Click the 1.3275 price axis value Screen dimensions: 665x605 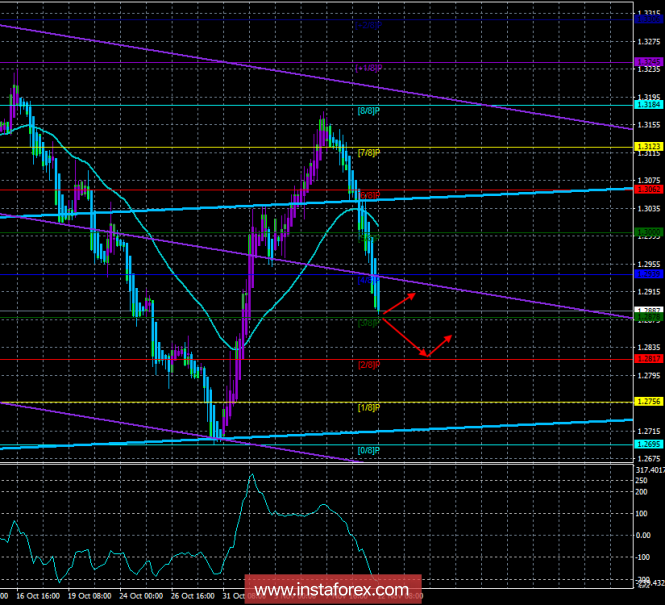click(x=649, y=42)
